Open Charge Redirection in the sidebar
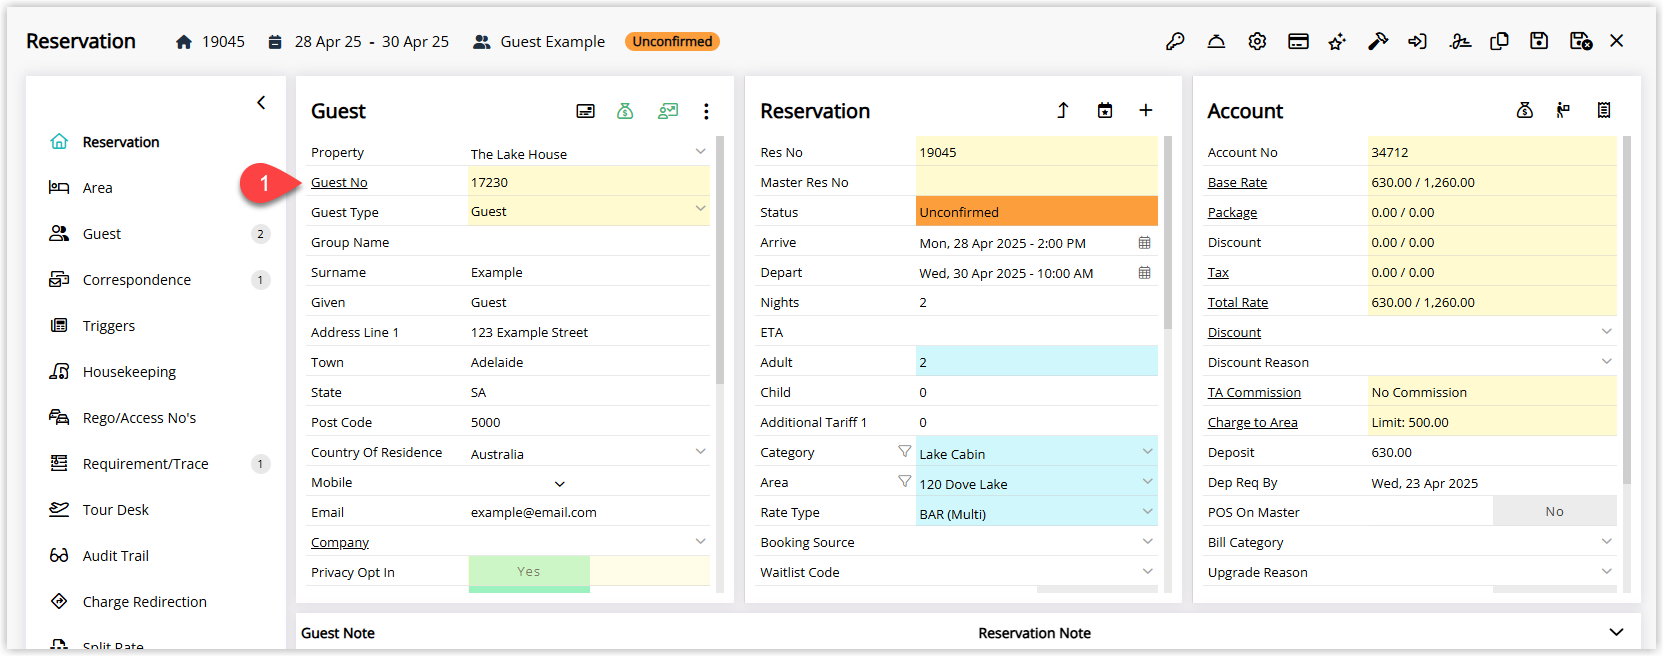This screenshot has height=657, width=1664. (x=145, y=602)
